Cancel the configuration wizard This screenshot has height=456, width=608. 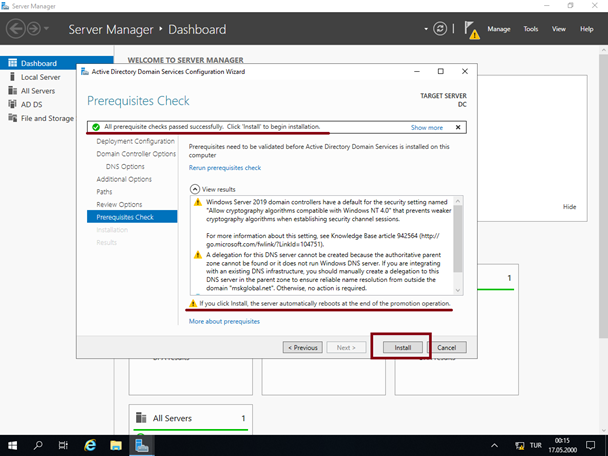tap(447, 347)
